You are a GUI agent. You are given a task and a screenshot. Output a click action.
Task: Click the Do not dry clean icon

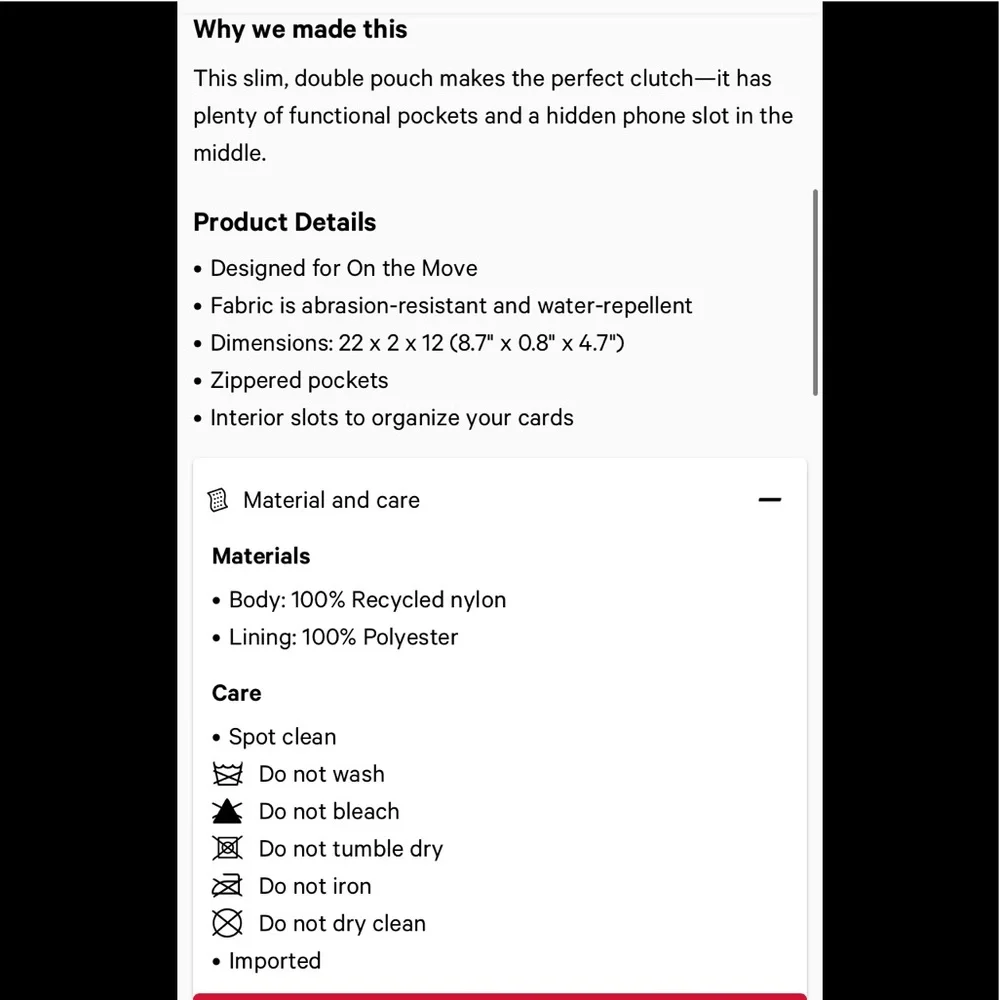click(x=228, y=923)
